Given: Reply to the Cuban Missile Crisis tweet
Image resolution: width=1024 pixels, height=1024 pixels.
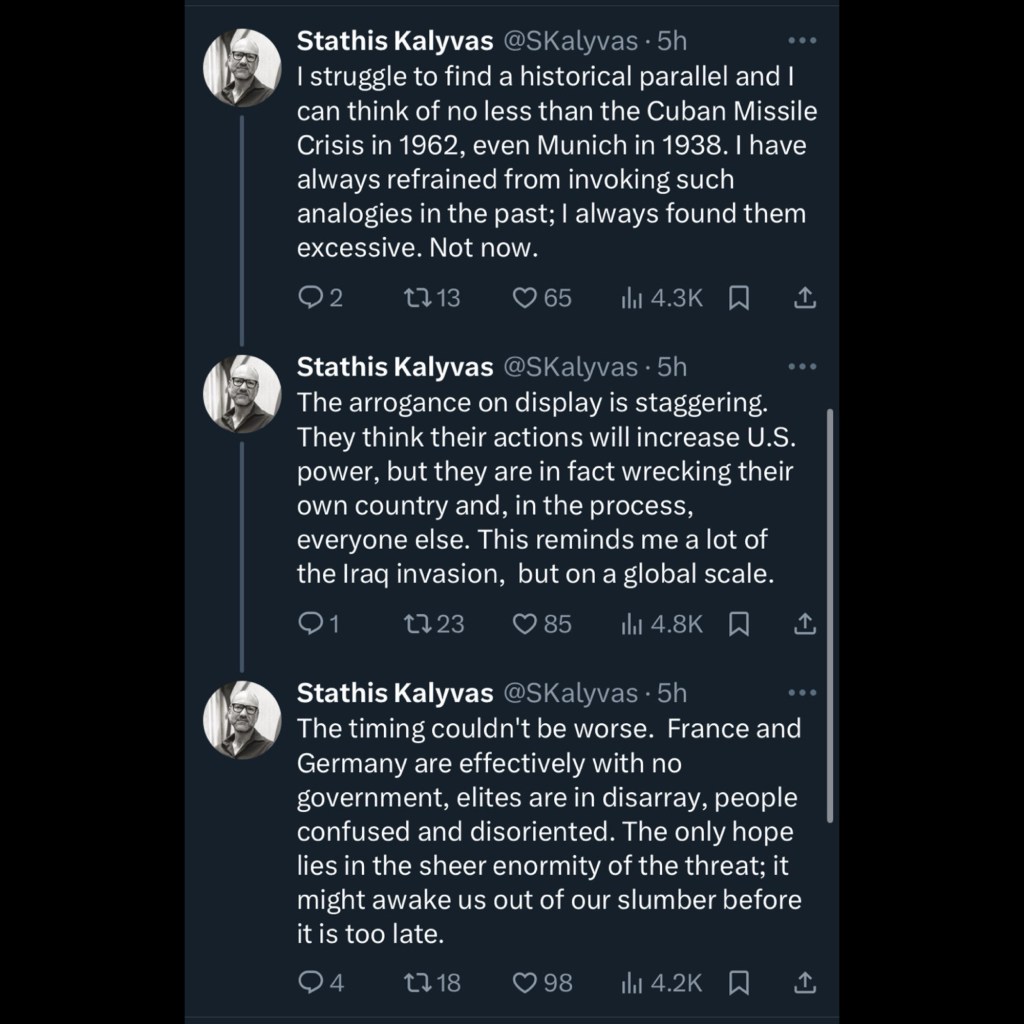Looking at the screenshot, I should coord(311,298).
